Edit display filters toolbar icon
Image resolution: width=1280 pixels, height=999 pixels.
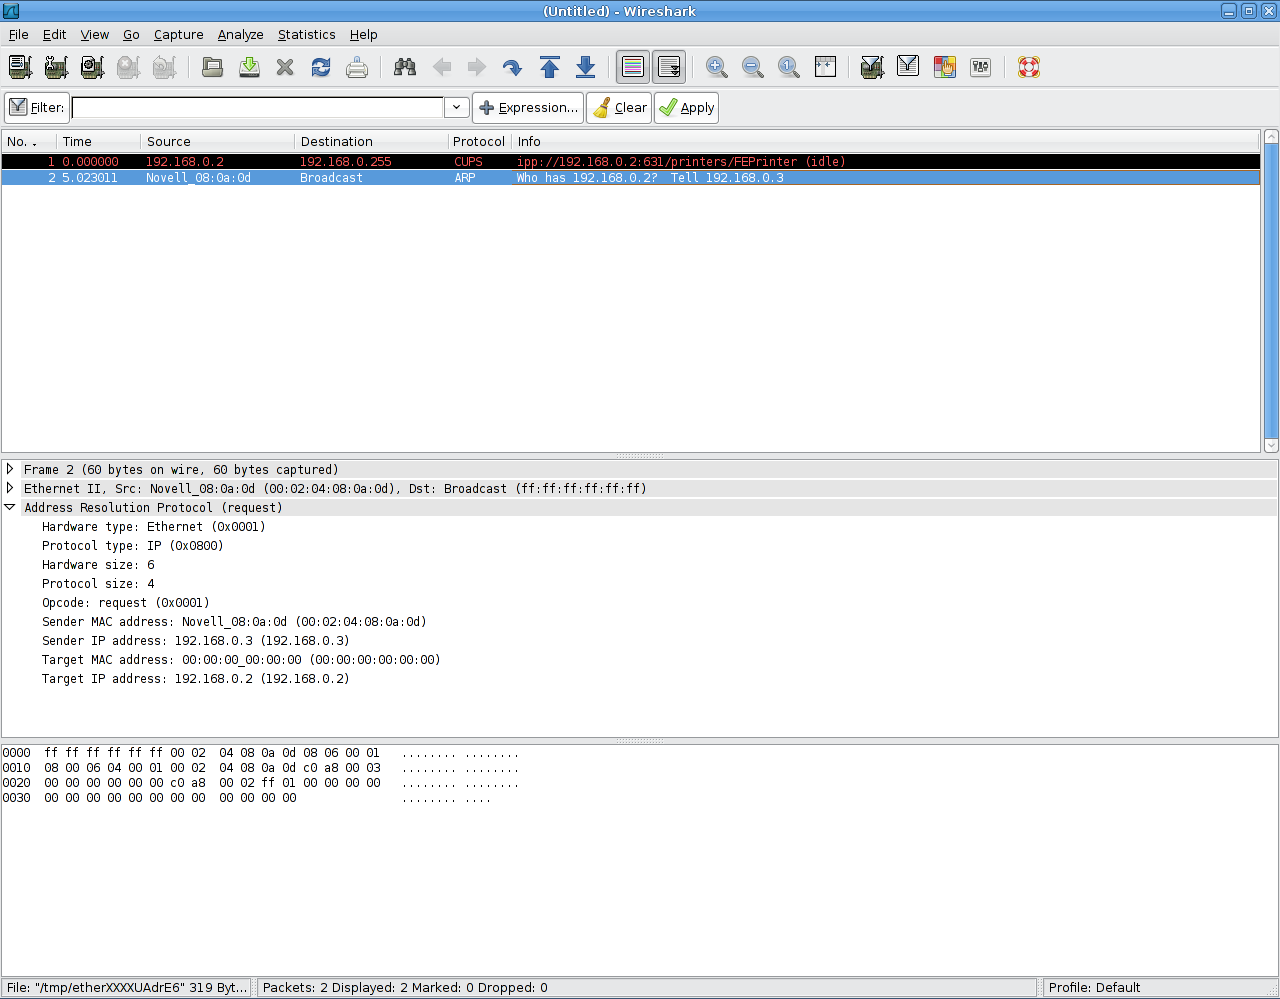[x=908, y=67]
